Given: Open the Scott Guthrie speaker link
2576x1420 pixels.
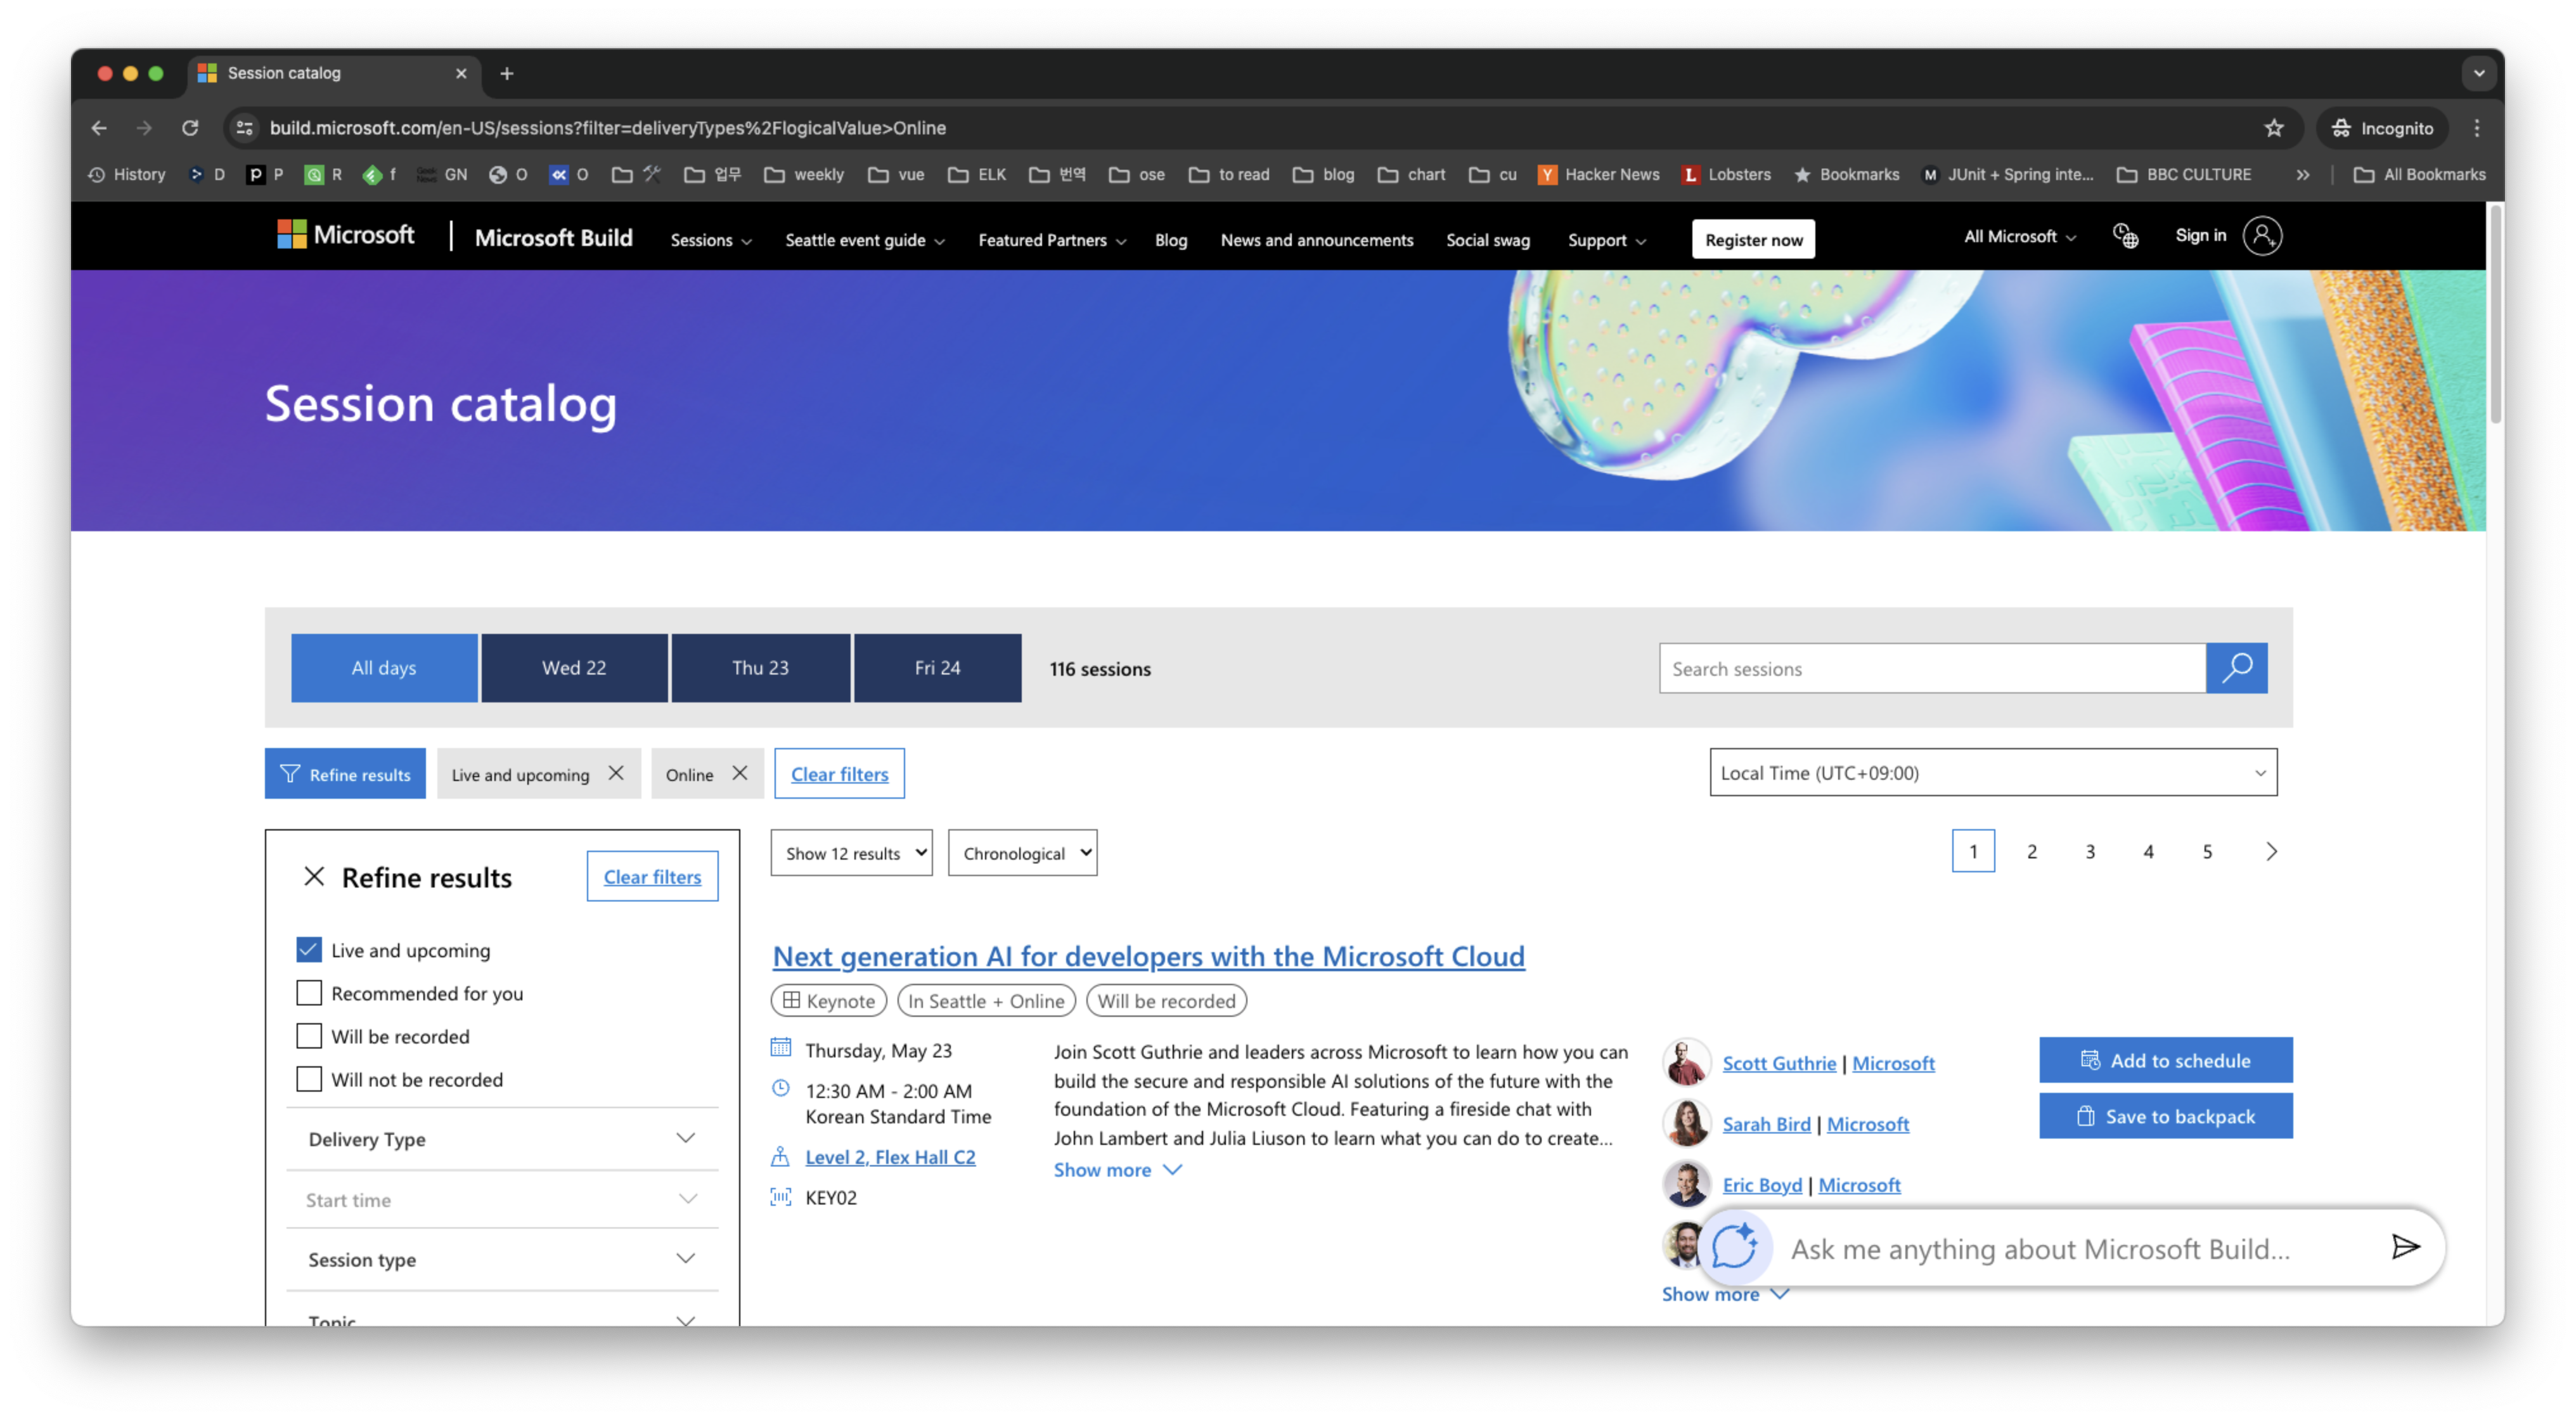Looking at the screenshot, I should pos(1779,1063).
